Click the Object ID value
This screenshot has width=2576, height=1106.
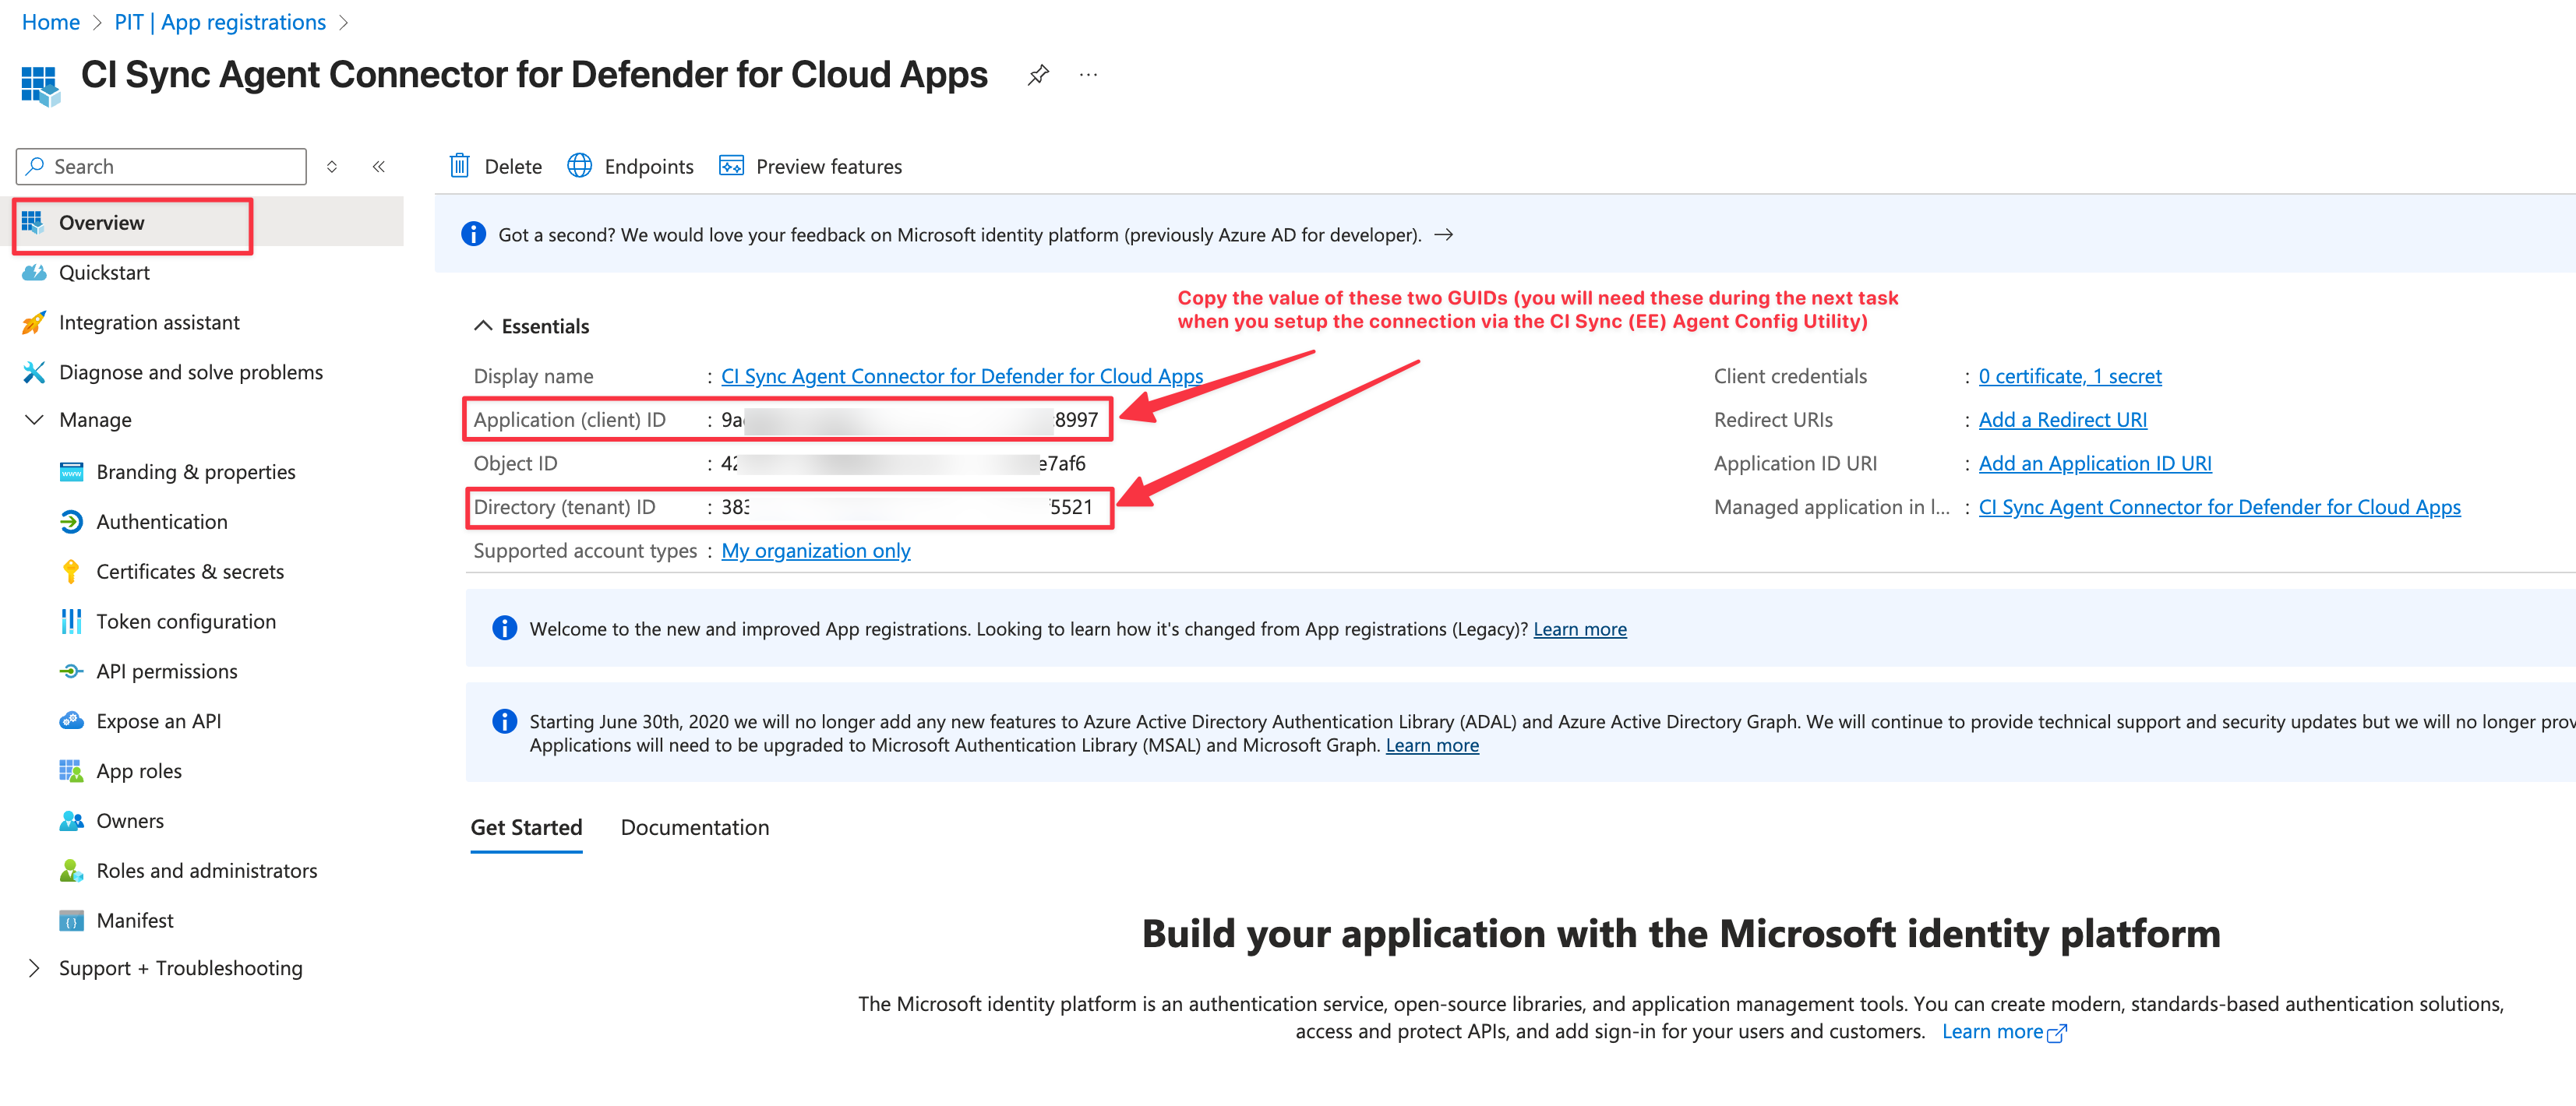pos(903,463)
